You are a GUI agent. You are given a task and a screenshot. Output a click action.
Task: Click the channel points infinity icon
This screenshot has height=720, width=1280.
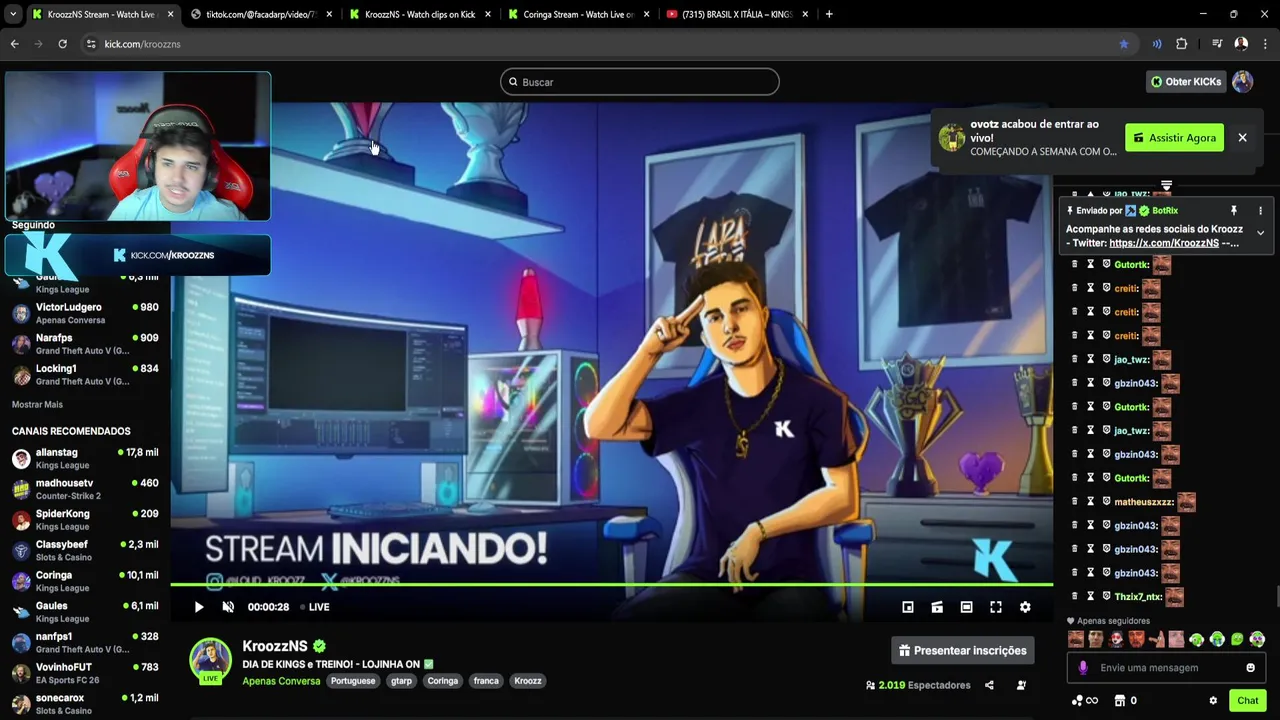click(x=1084, y=701)
